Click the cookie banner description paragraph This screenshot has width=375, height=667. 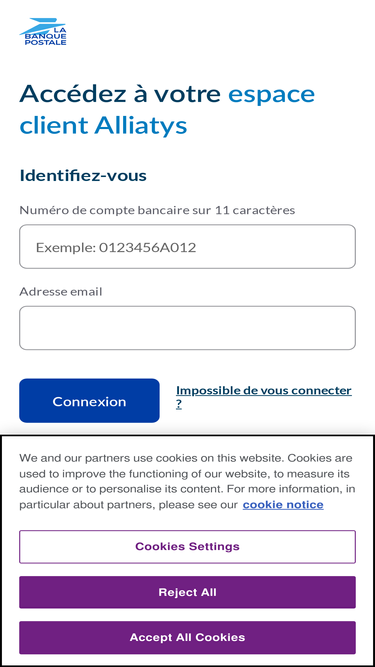click(x=187, y=482)
